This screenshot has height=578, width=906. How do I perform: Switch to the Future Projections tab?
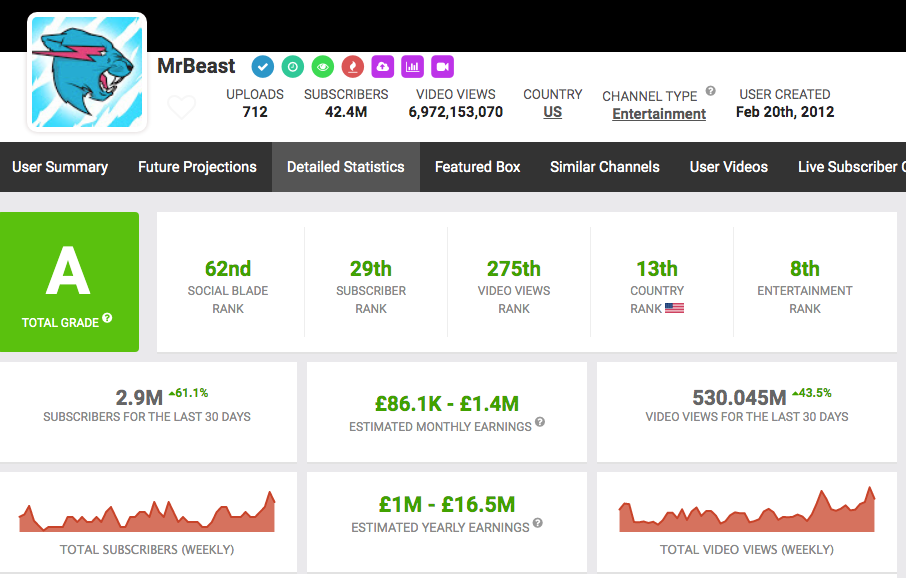coord(197,167)
